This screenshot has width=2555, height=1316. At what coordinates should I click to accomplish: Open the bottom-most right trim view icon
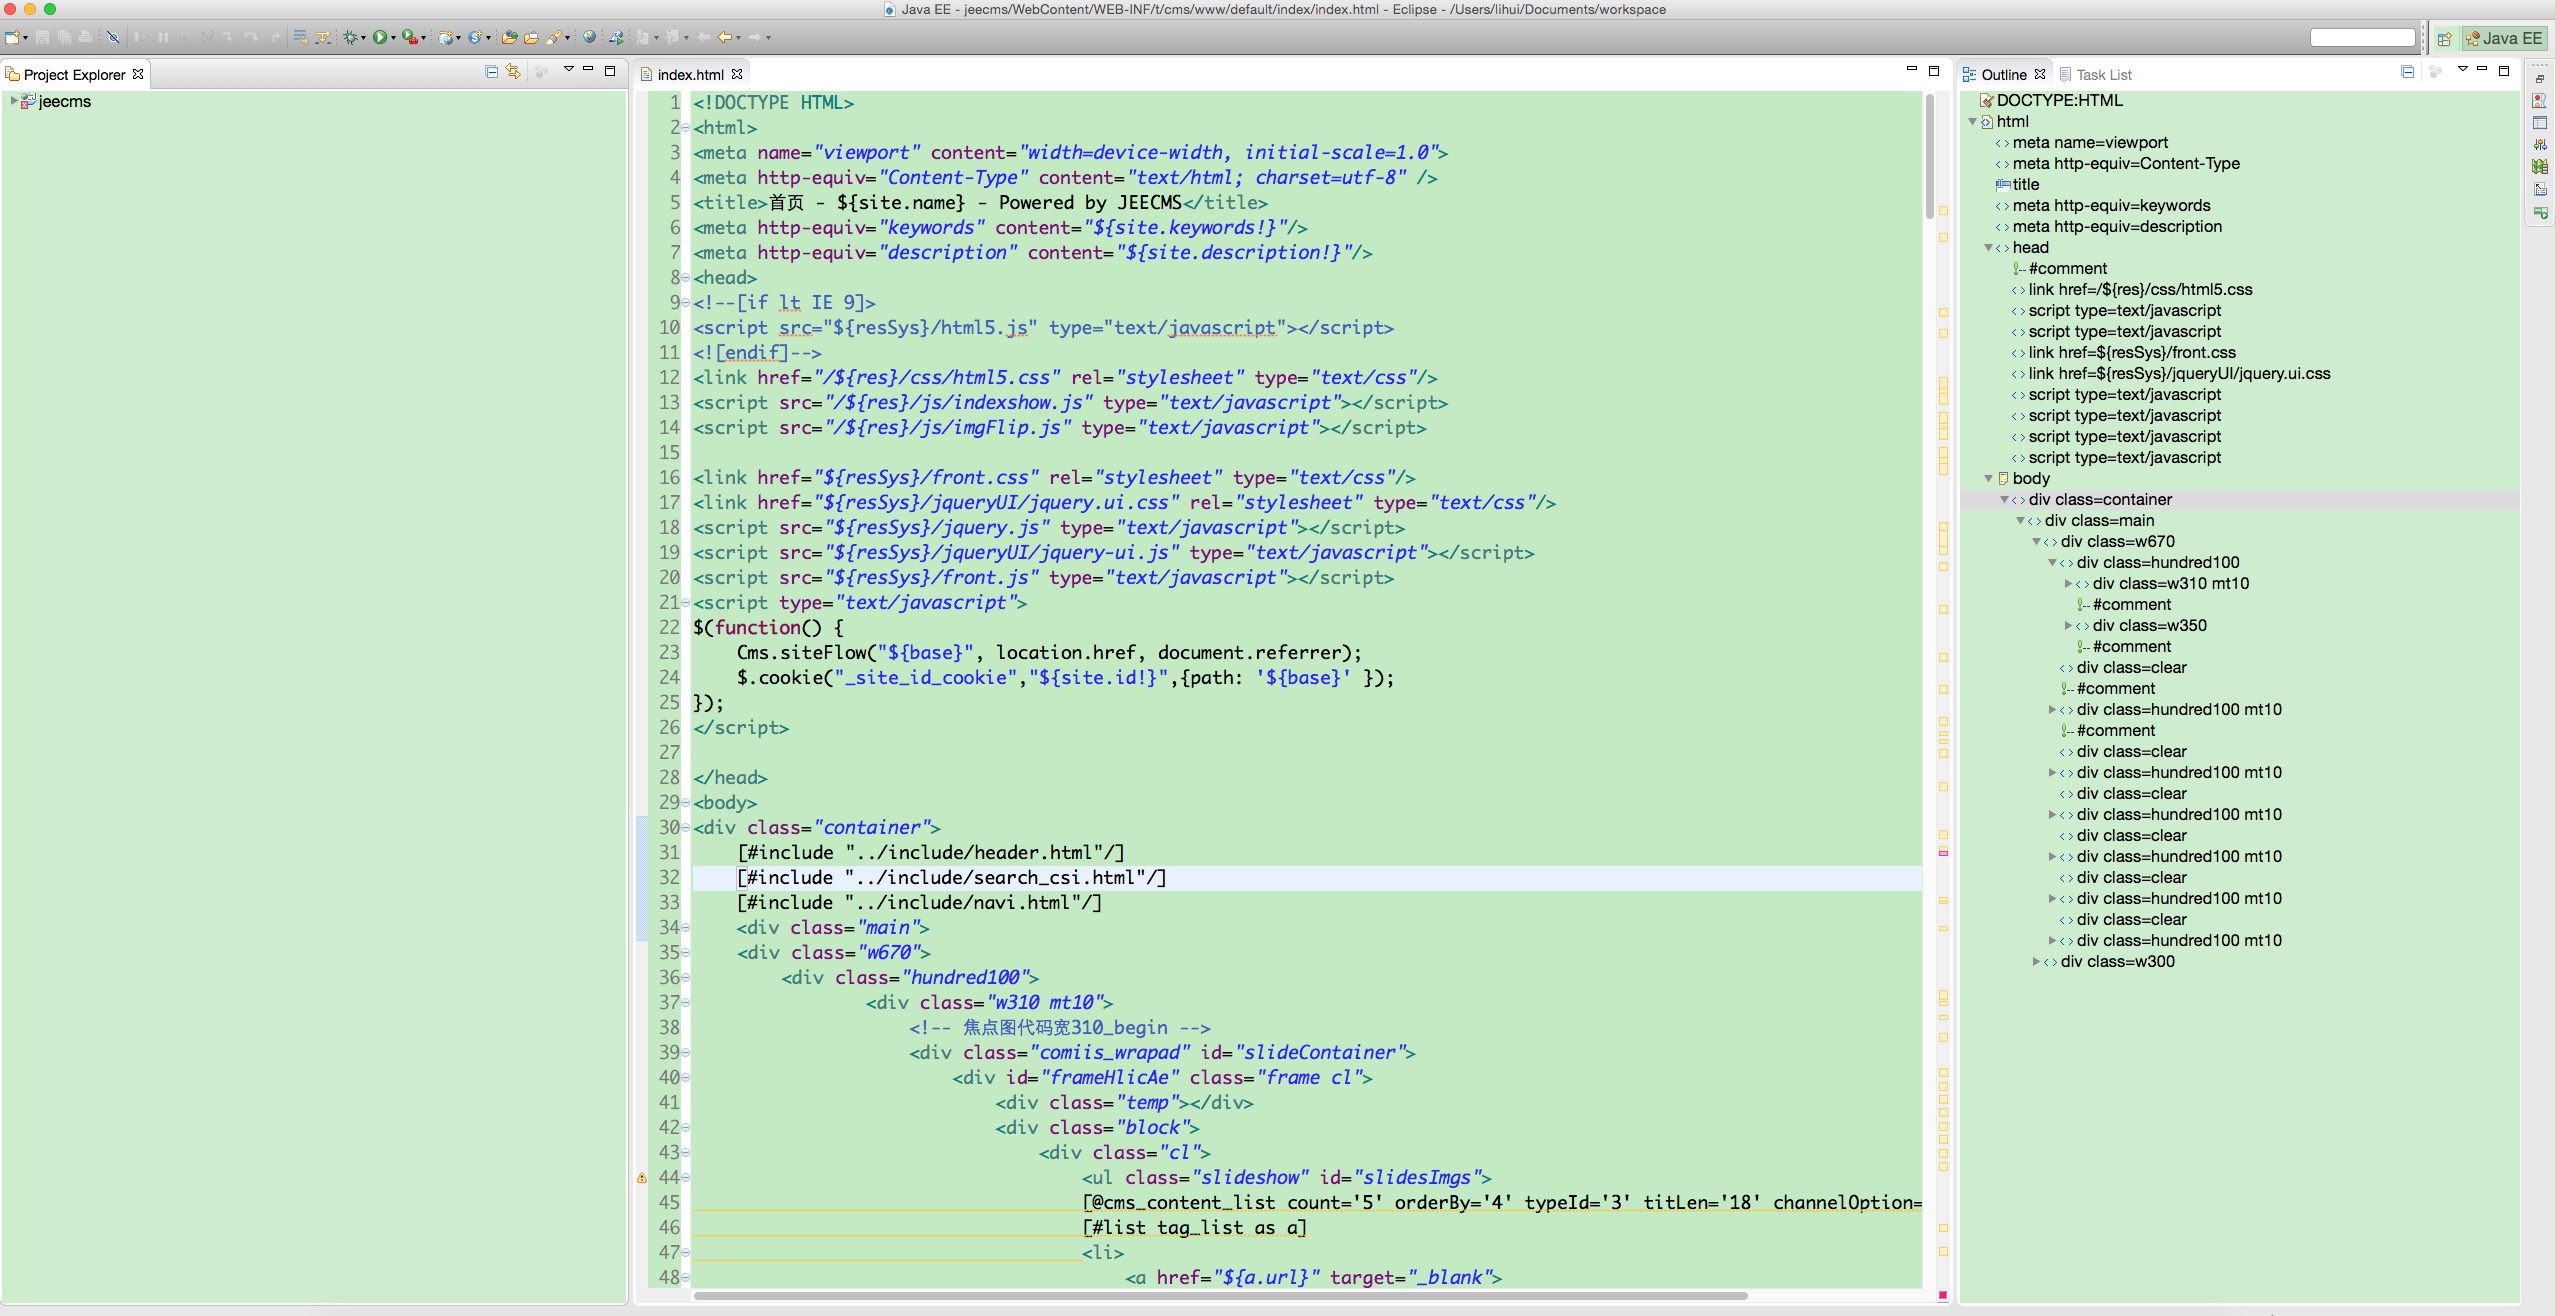tap(2540, 213)
